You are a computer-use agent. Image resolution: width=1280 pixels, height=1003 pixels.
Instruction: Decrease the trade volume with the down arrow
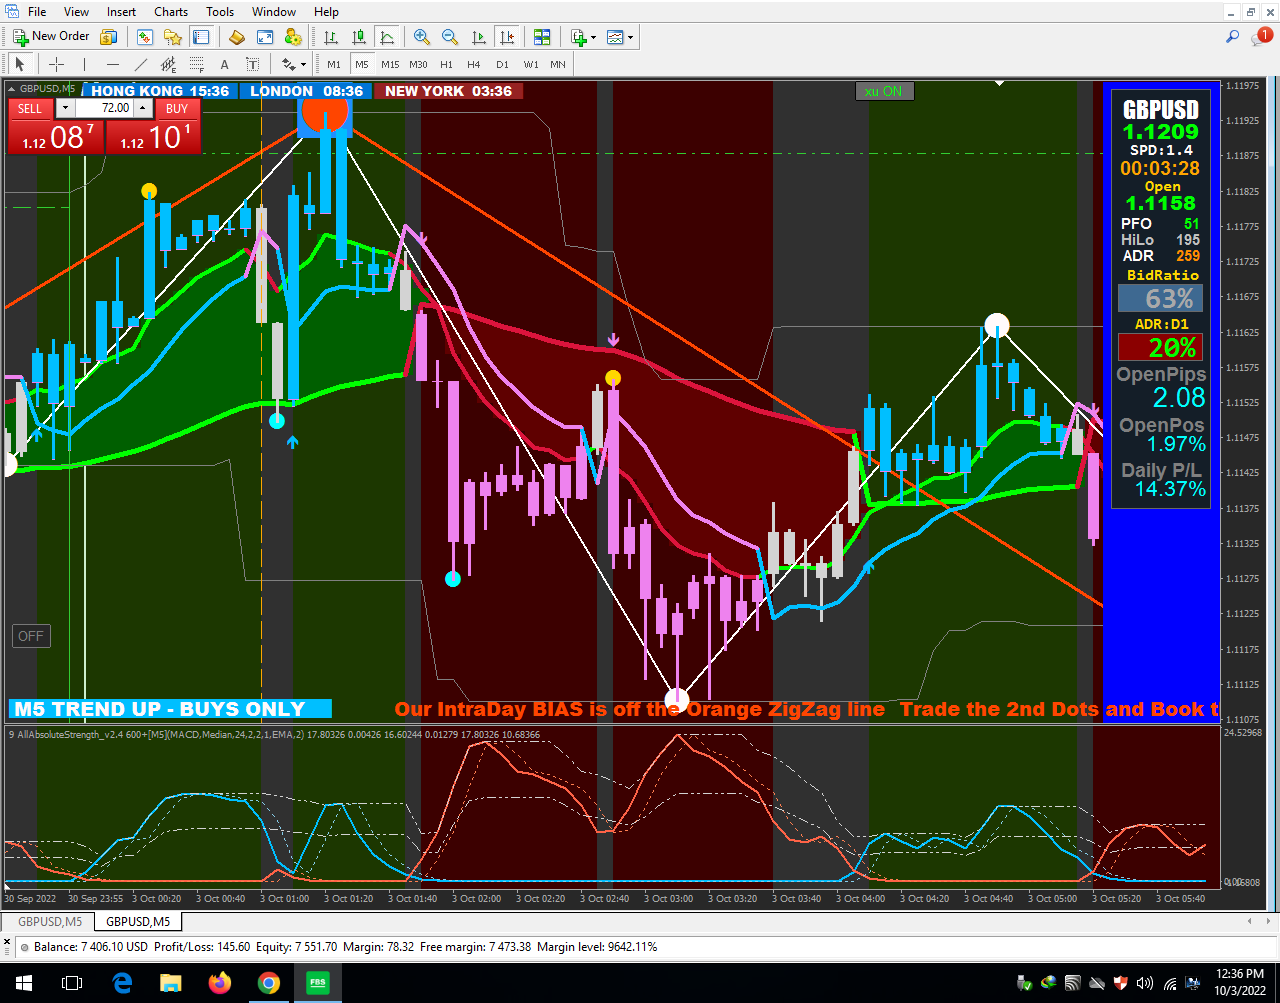coord(65,108)
